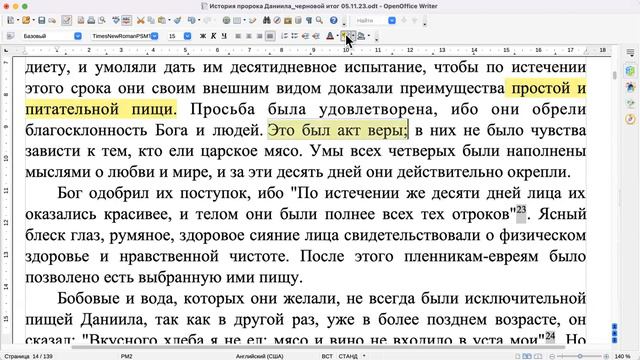Open Background Color dropdown arrow
The width and height of the screenshot is (640, 360).
coord(369,36)
